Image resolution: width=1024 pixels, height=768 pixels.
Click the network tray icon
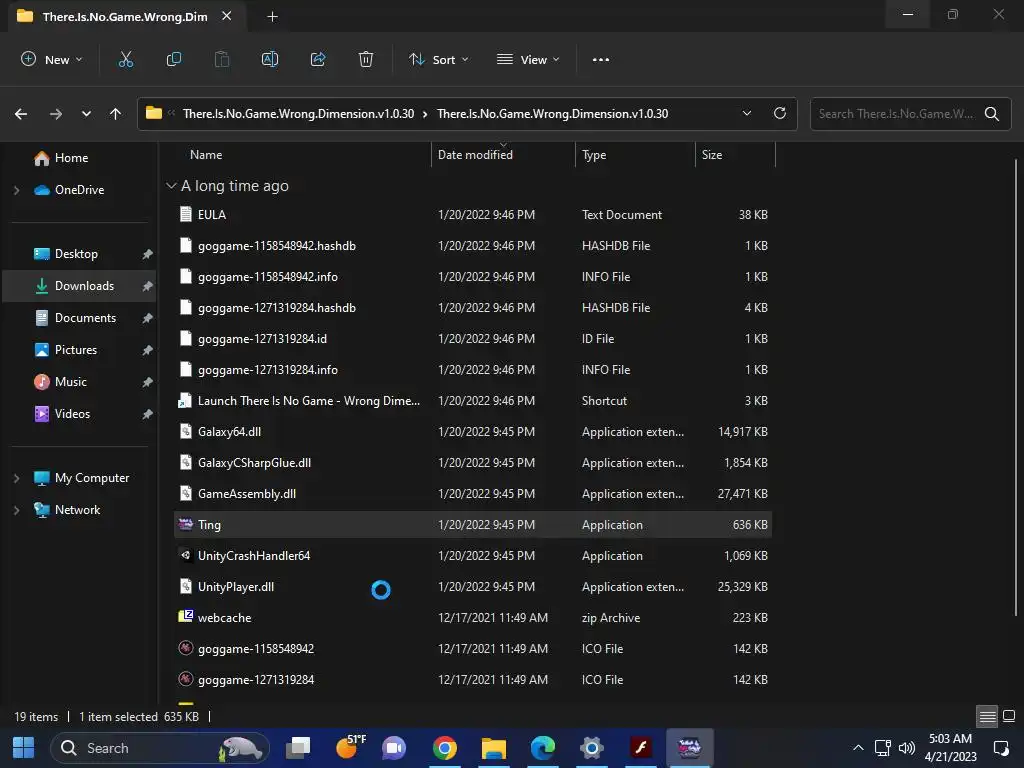coord(882,748)
